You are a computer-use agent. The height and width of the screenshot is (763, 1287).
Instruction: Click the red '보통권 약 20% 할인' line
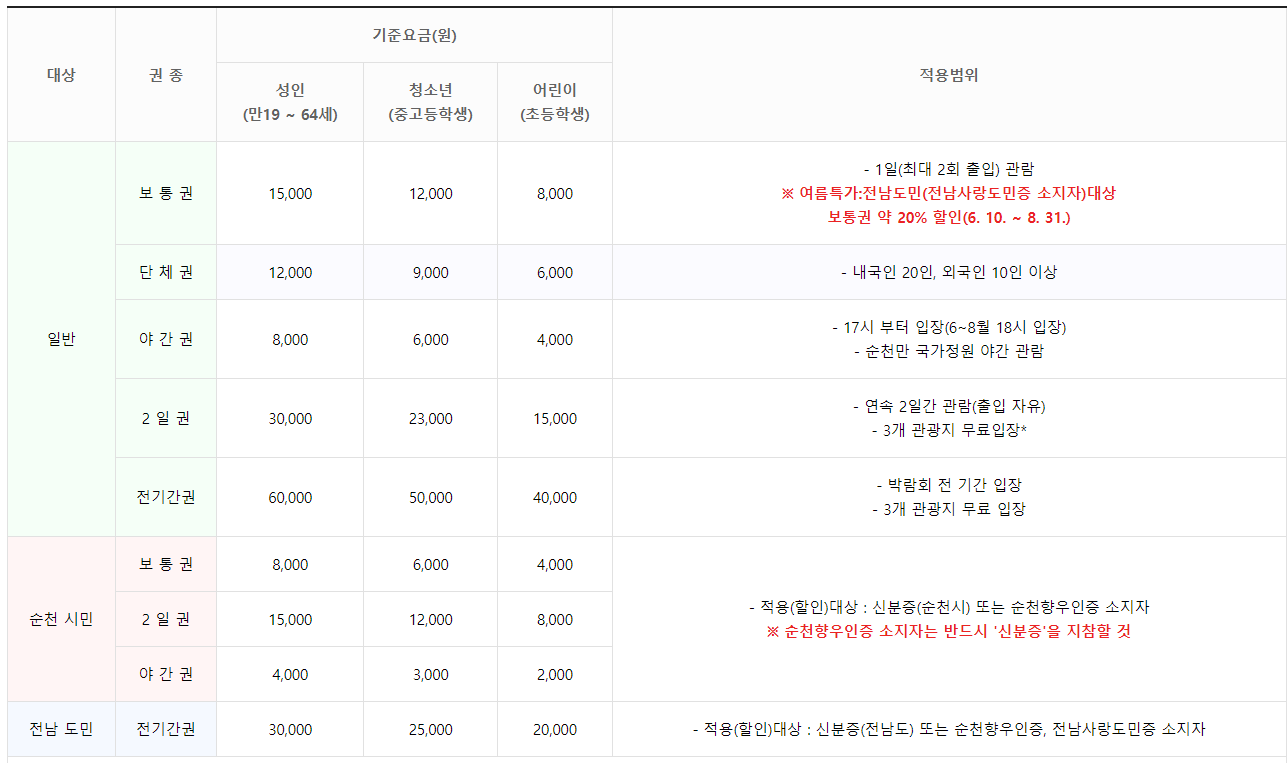click(x=949, y=217)
